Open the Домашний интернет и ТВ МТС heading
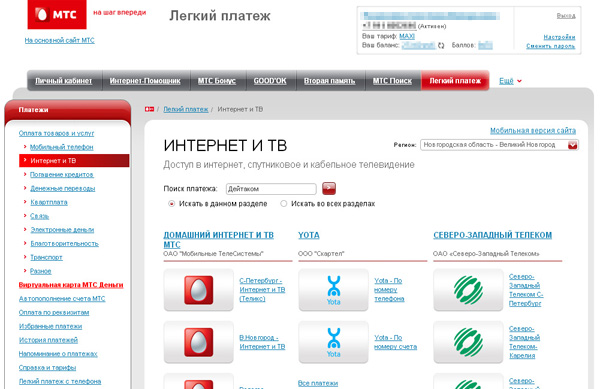600x389 pixels. [x=218, y=240]
